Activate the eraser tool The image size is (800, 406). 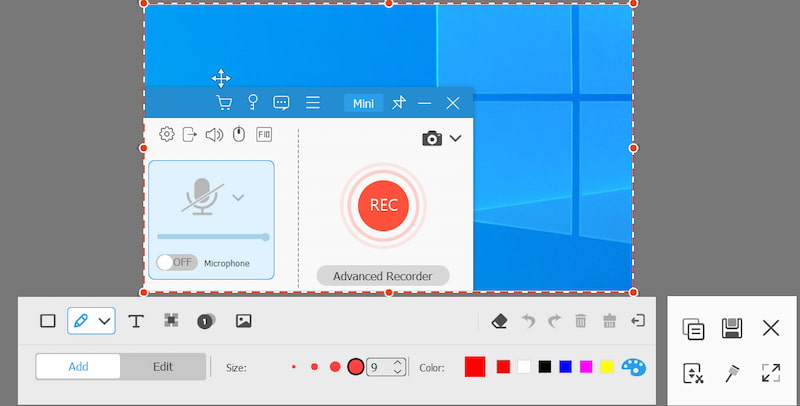point(500,321)
